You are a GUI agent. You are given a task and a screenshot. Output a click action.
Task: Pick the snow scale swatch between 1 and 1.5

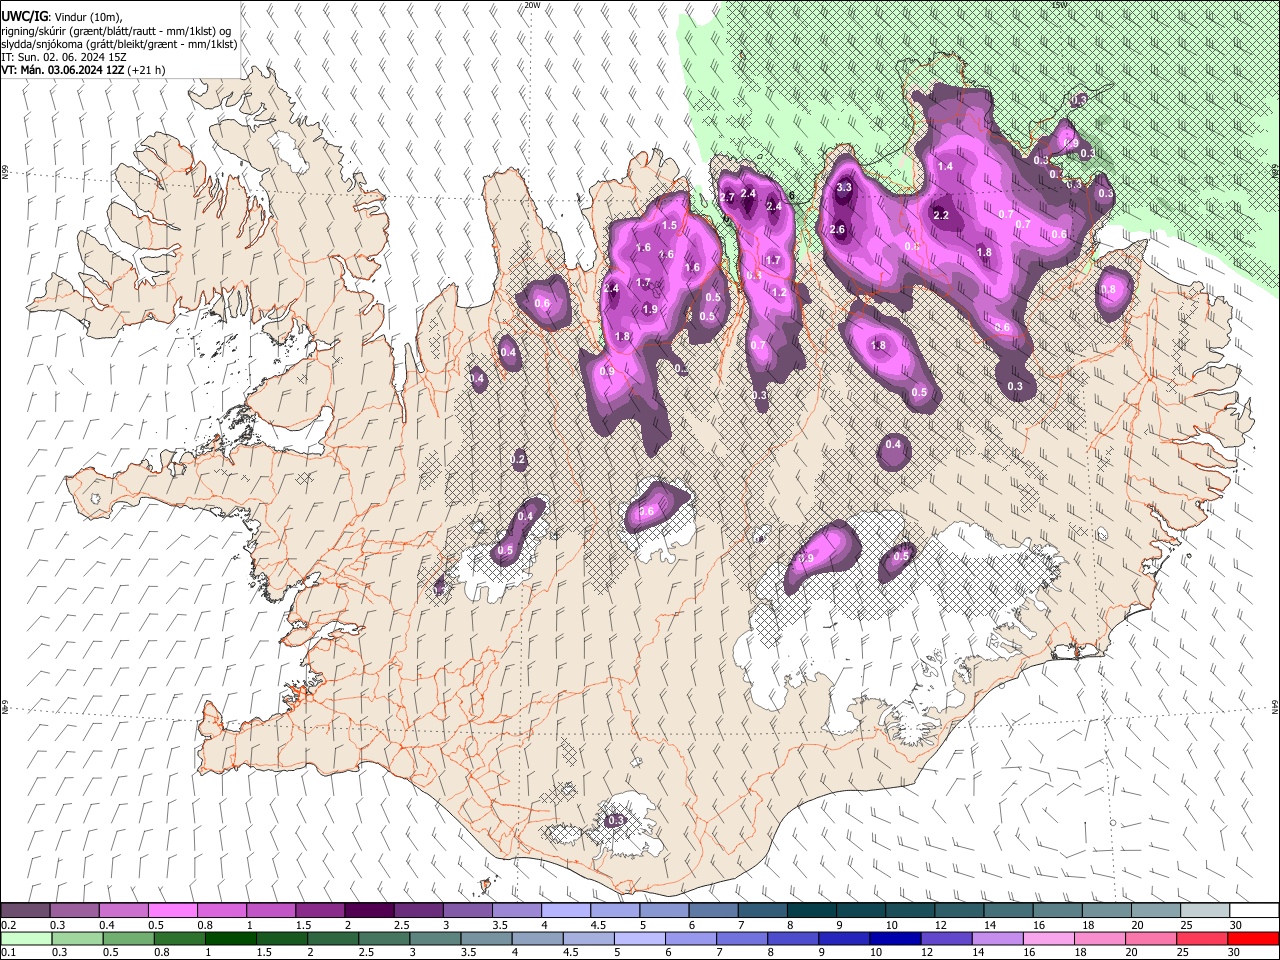(x=271, y=910)
